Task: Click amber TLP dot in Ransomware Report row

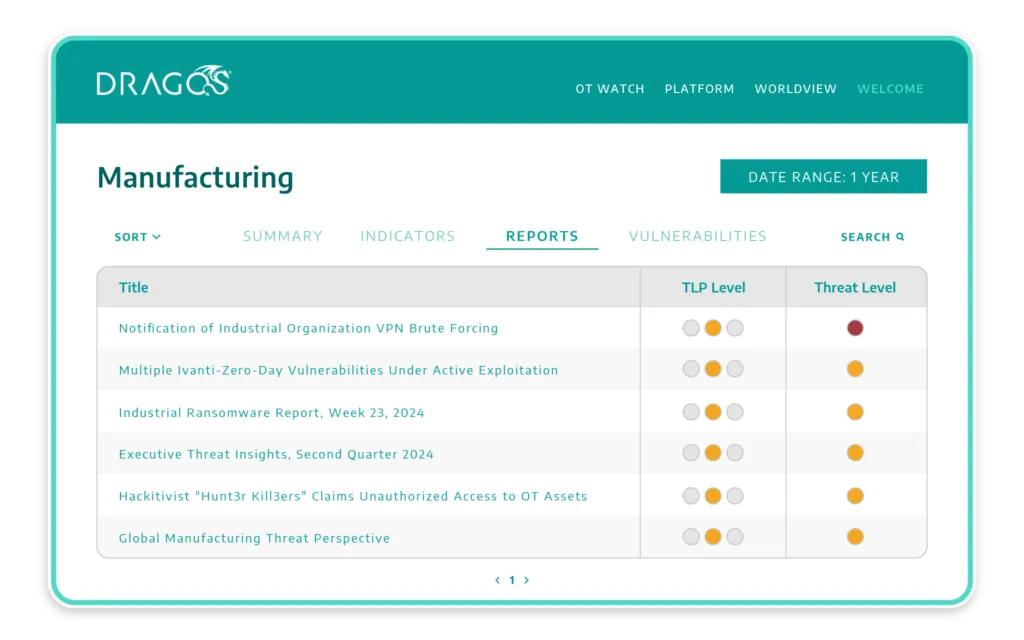Action: click(x=712, y=412)
